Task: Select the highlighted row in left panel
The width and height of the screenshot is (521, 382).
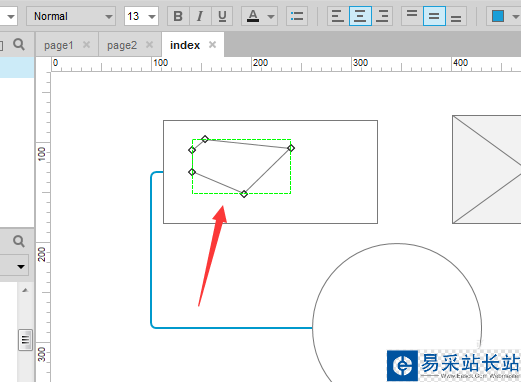Action: [17, 67]
